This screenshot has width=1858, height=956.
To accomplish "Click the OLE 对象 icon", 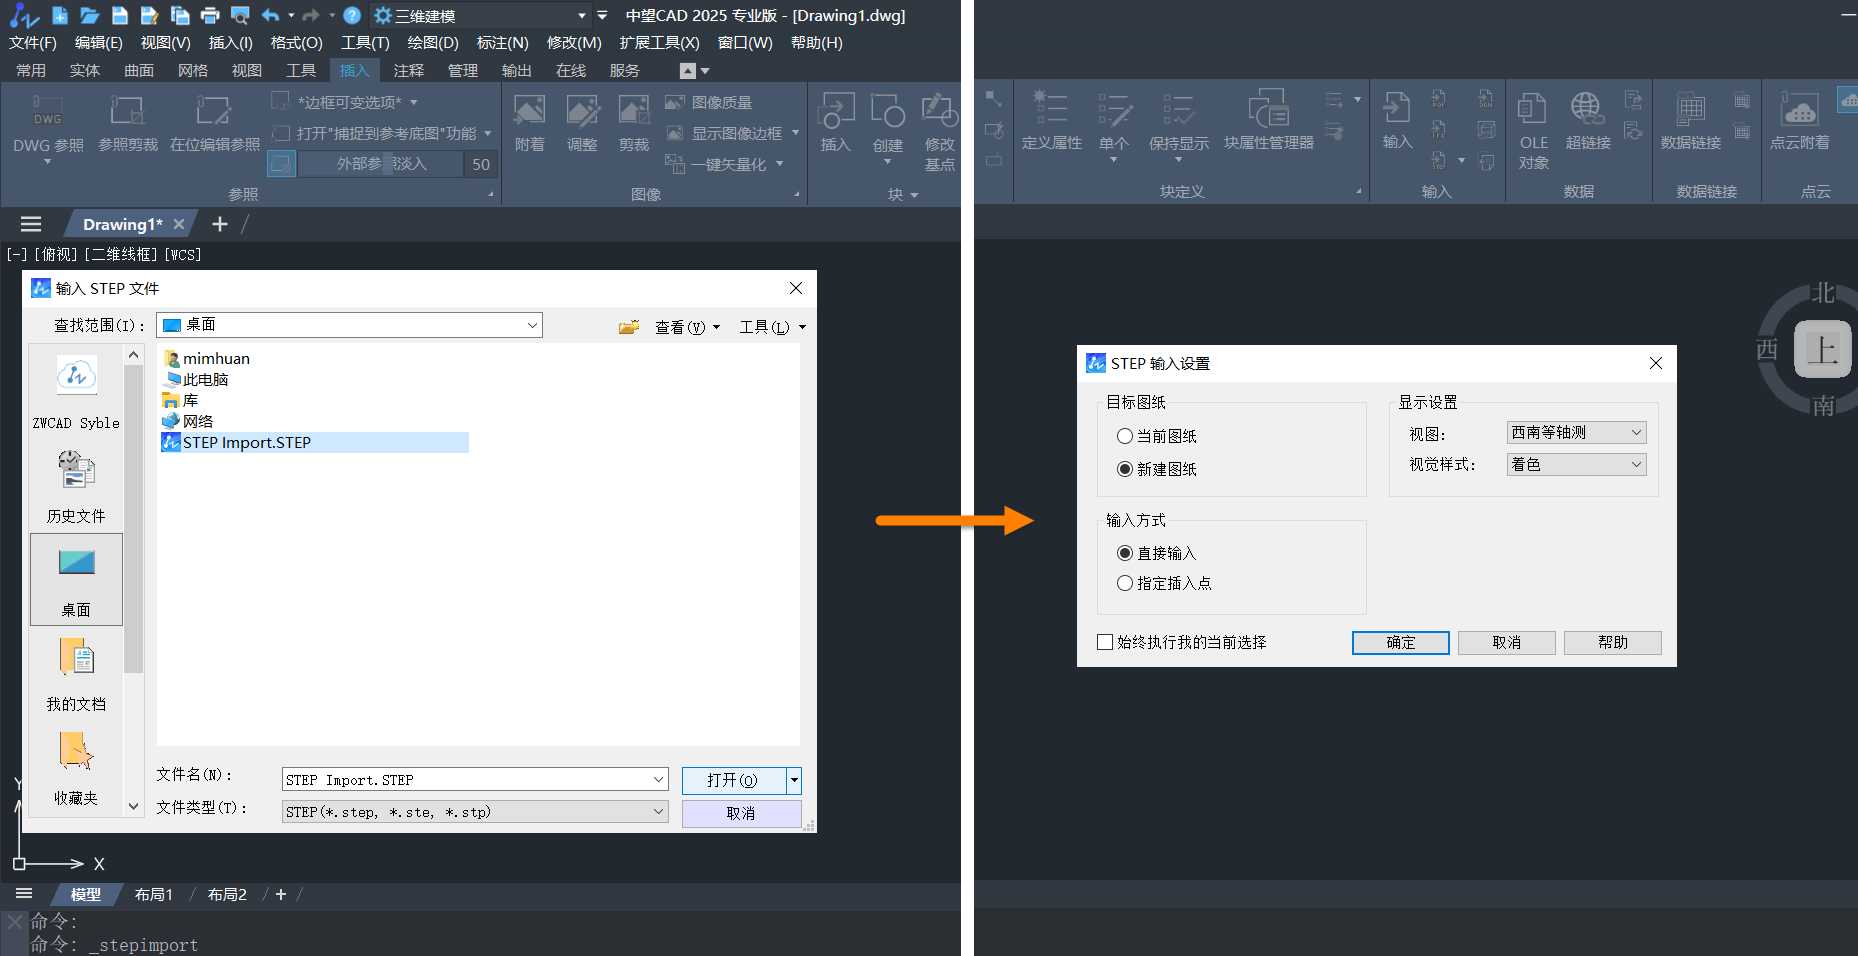I will 1532,108.
